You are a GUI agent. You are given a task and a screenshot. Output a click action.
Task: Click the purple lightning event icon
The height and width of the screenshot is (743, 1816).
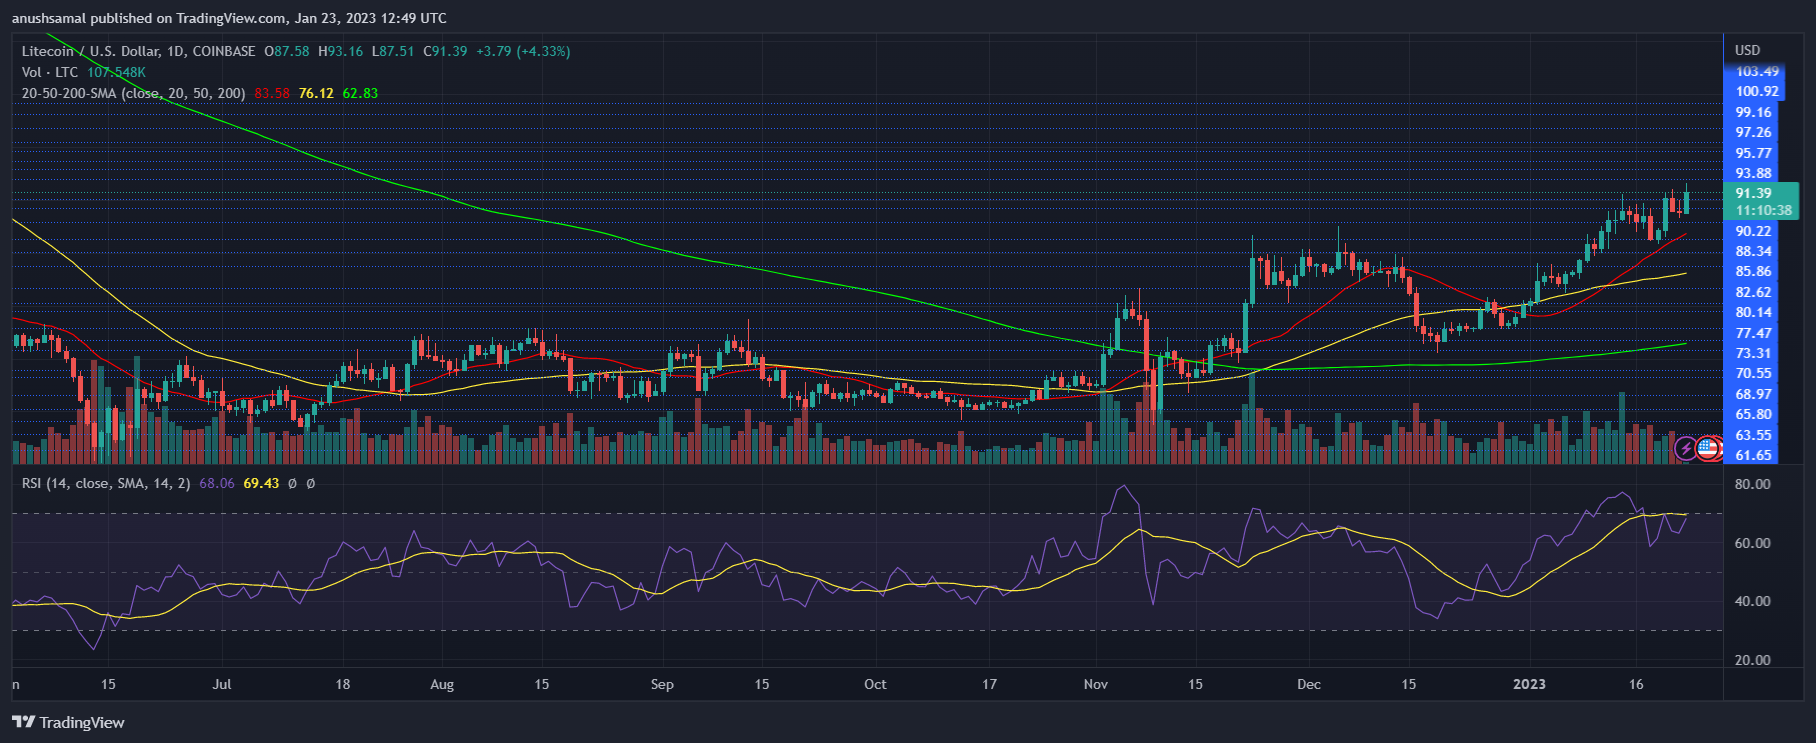pyautogui.click(x=1686, y=448)
